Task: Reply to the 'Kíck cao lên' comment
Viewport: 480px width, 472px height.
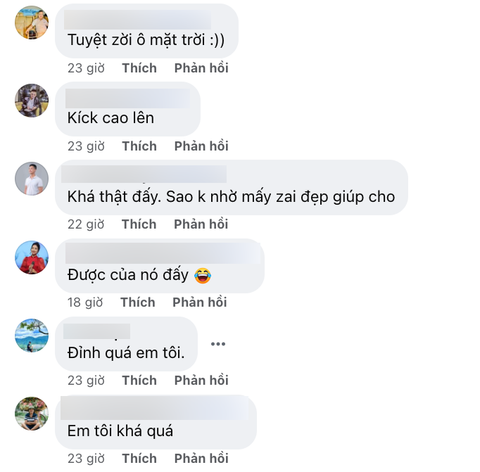Action: (201, 146)
